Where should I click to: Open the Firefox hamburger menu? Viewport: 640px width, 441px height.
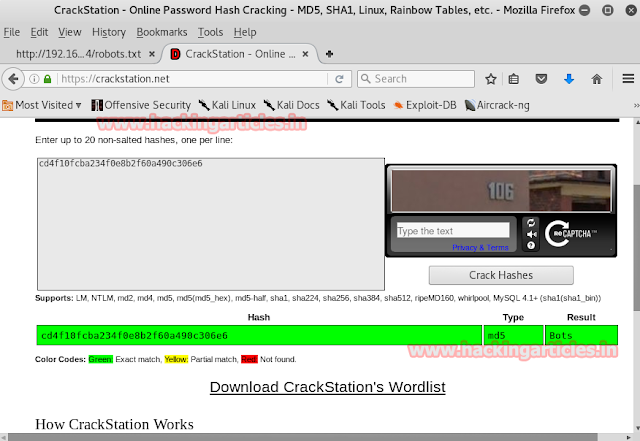[x=628, y=79]
